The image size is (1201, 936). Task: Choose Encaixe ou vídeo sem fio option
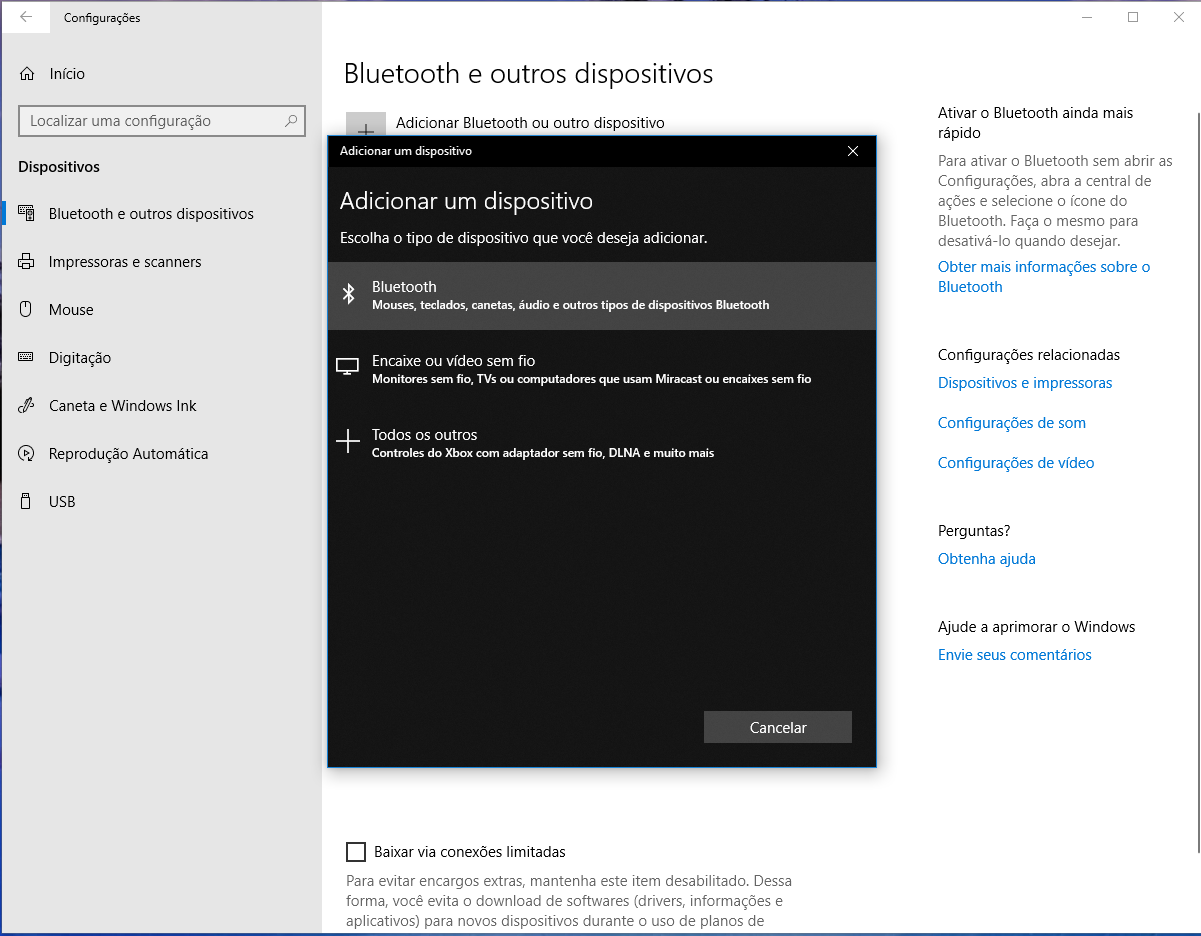tap(602, 369)
